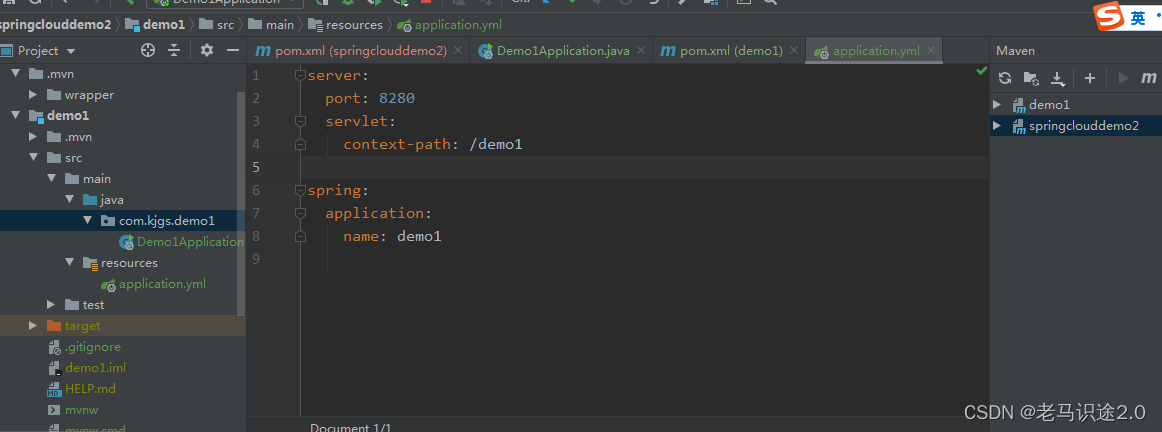Download sources and documentation in Maven
Screen dimensions: 1162x432
pyautogui.click(x=1058, y=78)
